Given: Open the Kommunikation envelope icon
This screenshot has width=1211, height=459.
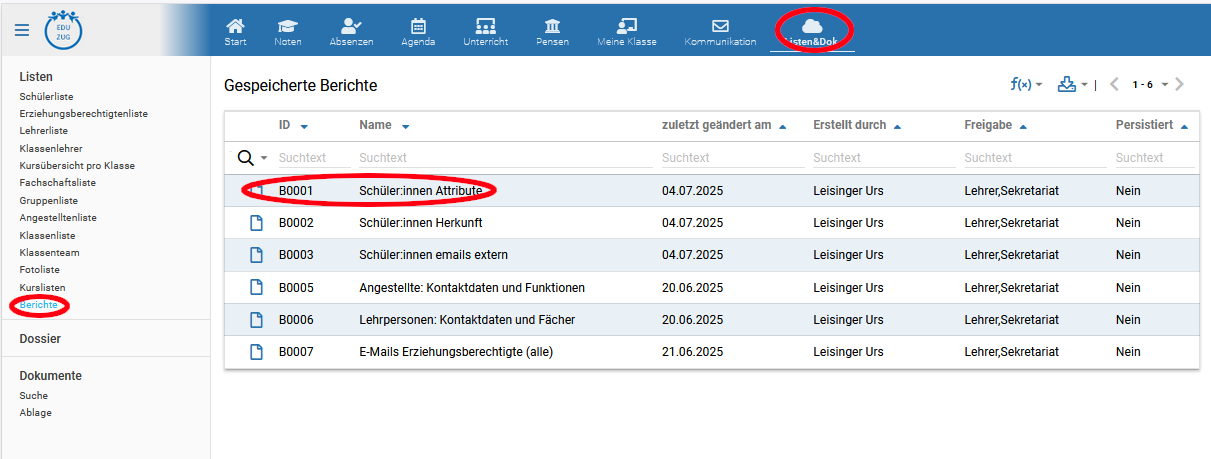Looking at the screenshot, I should pyautogui.click(x=720, y=26).
